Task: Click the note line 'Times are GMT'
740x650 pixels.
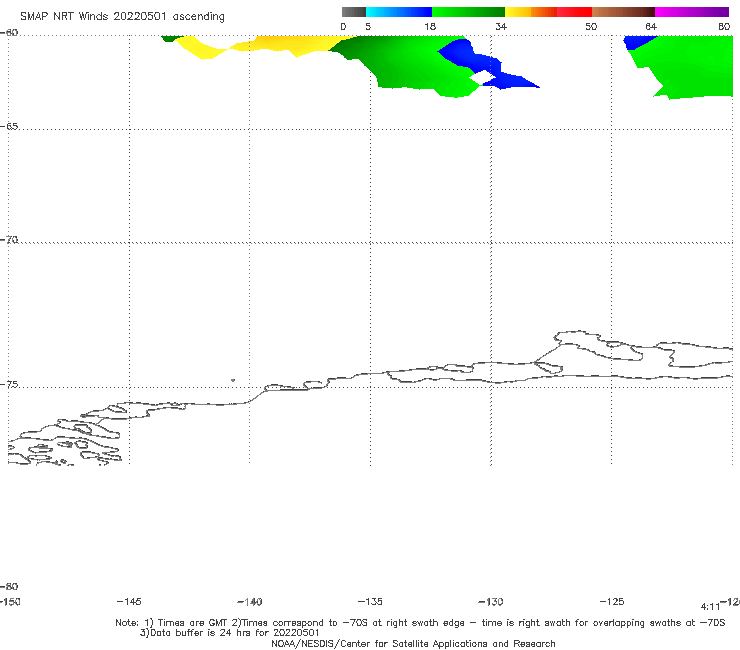Action: point(193,623)
